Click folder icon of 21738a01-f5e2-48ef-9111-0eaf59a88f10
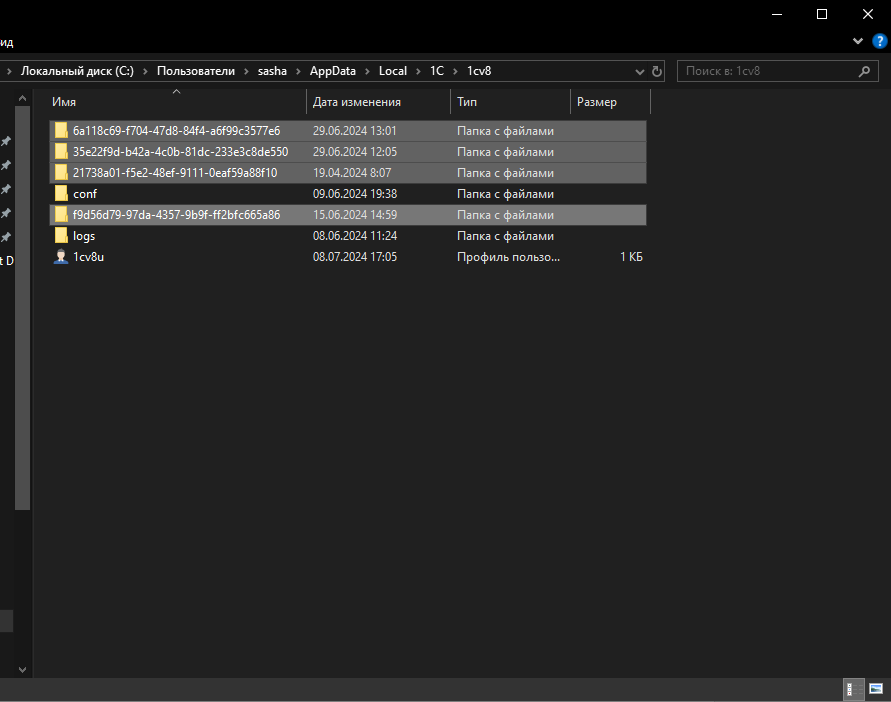 pos(61,173)
